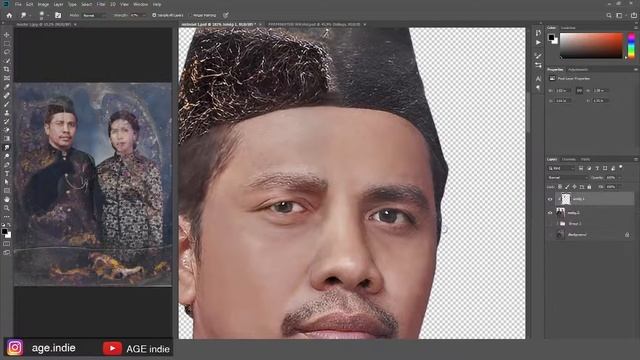Select the Zoom tool
Viewport: 640px width, 360px height.
[7, 208]
